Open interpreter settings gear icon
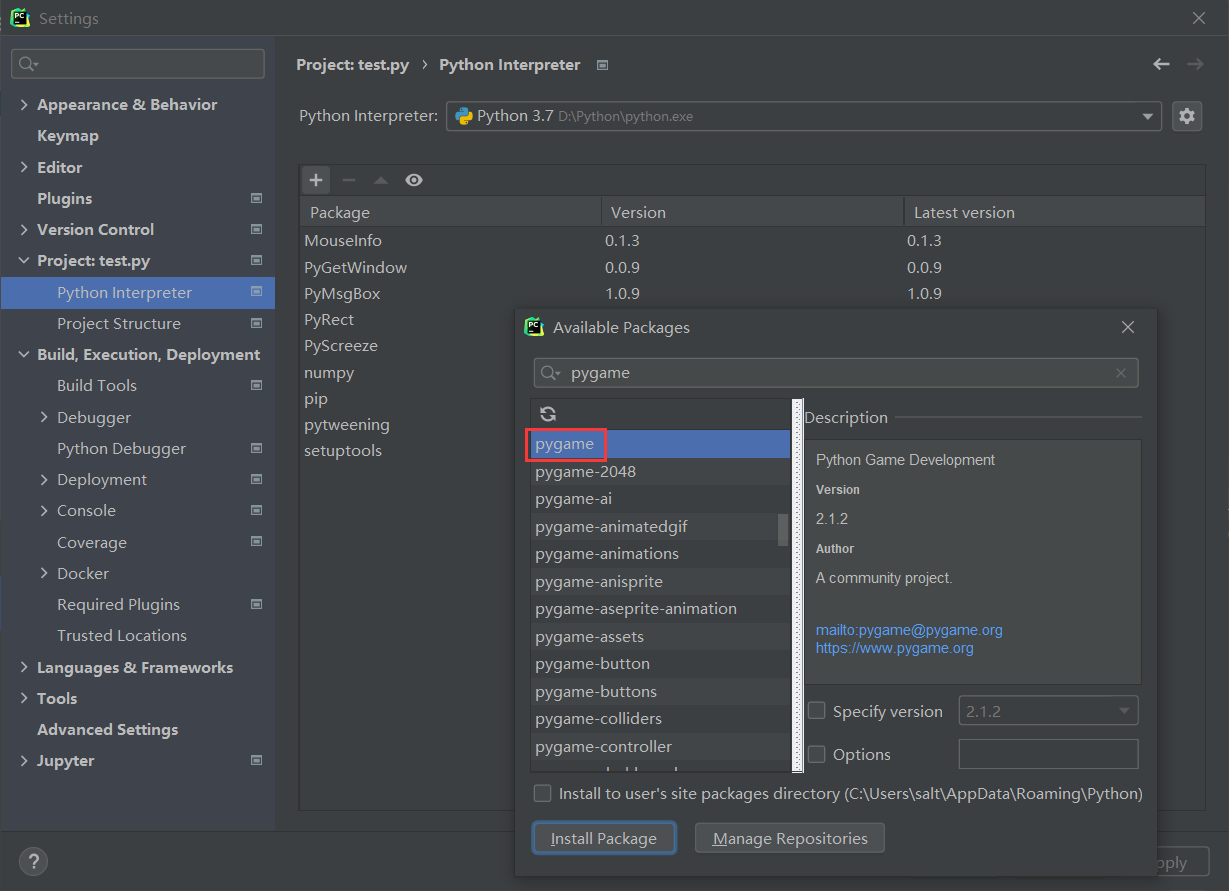 pos(1187,116)
